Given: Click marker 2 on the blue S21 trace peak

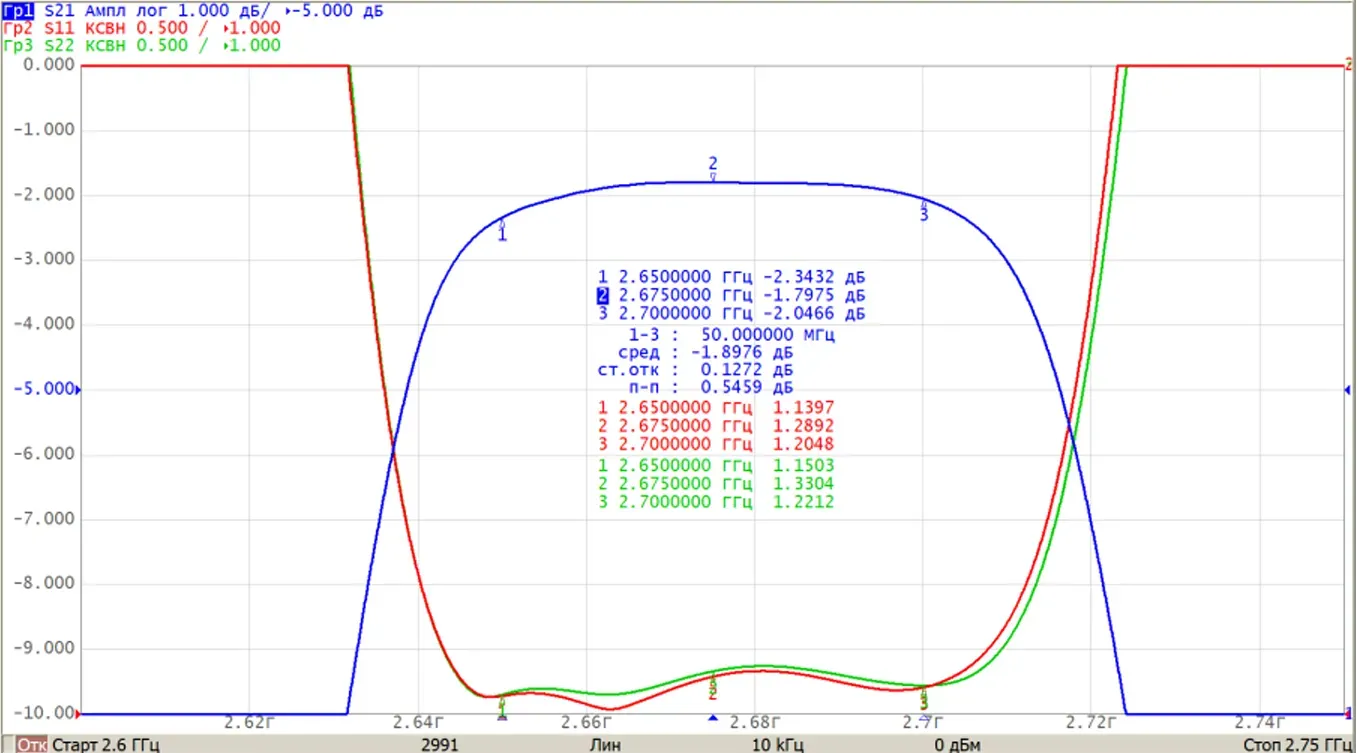Looking at the screenshot, I should coord(713,170).
